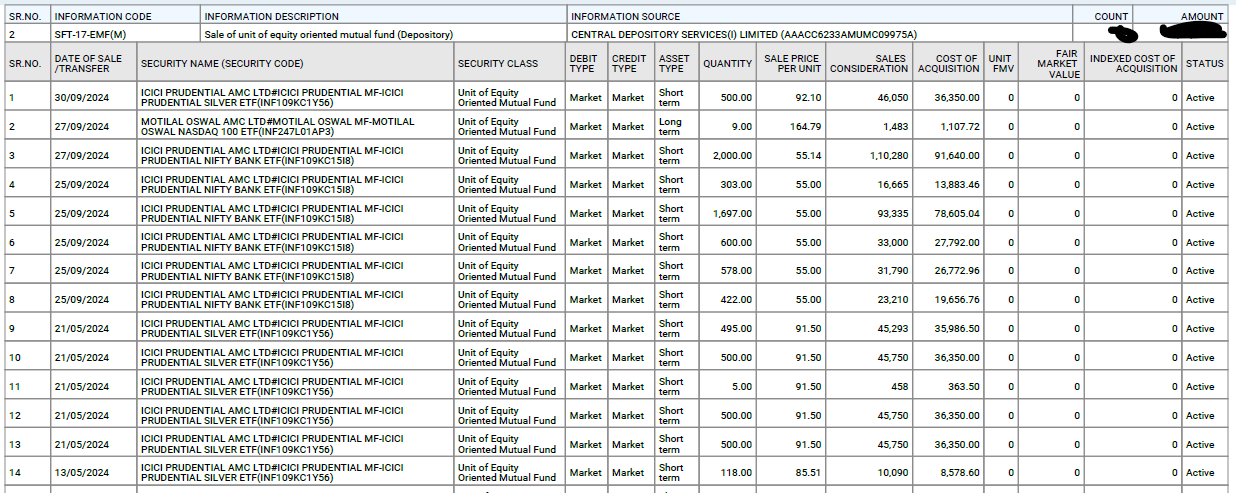Viewport: 1236px width, 493px height.
Task: Select sales consideration 1,10,280
Action: point(887,156)
